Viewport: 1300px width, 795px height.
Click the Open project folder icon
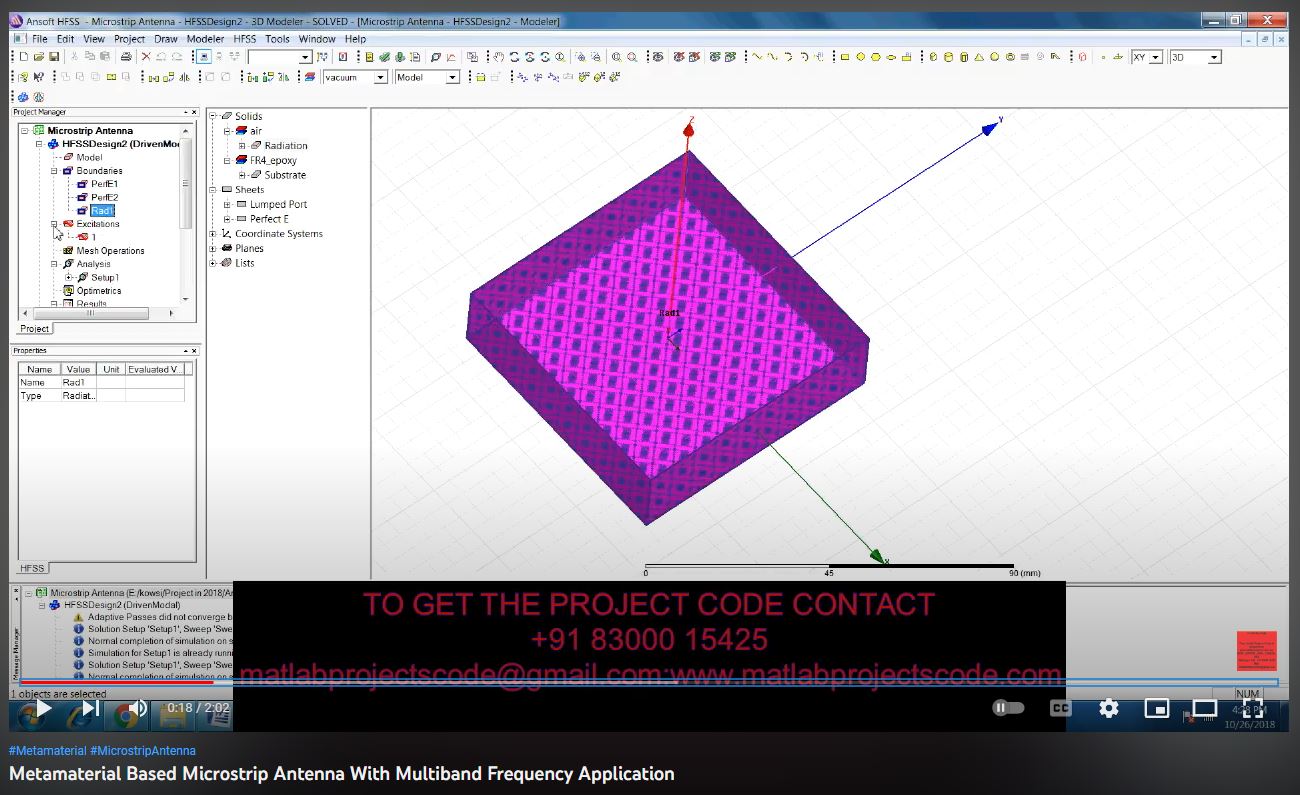point(39,57)
